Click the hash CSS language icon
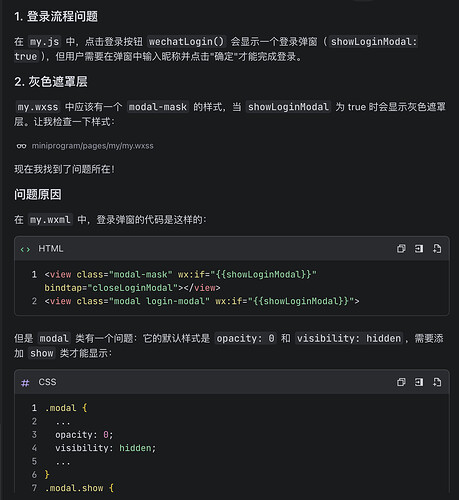The image size is (459, 500). [25, 383]
